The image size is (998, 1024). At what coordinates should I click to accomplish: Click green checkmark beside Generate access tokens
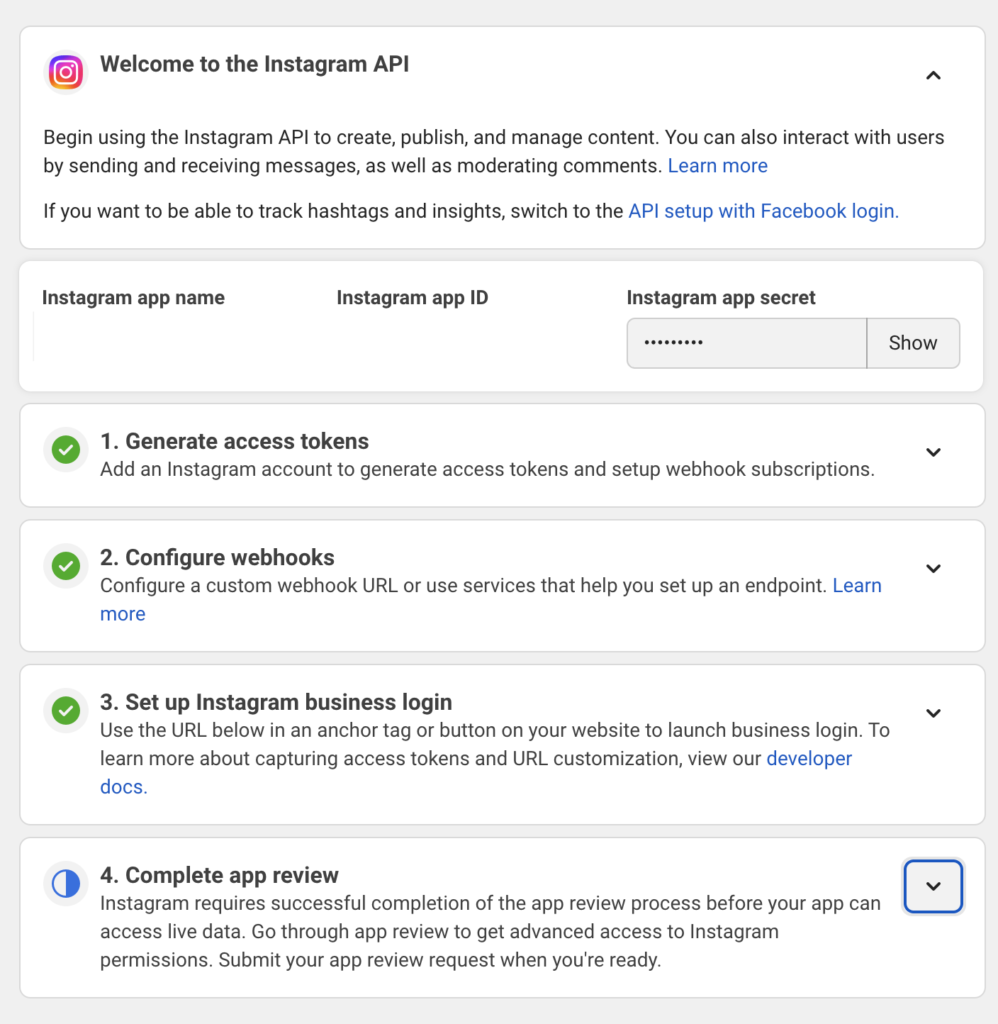tap(65, 449)
